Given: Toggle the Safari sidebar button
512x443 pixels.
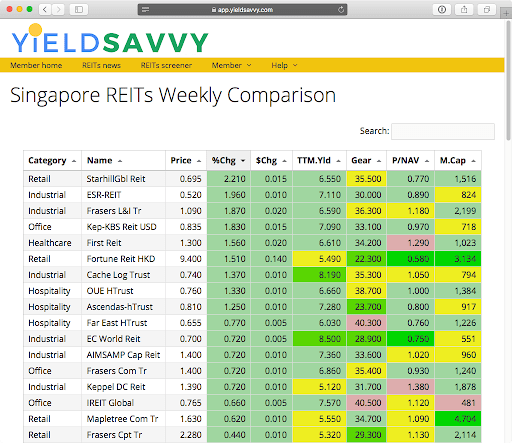Looking at the screenshot, I should [79, 9].
